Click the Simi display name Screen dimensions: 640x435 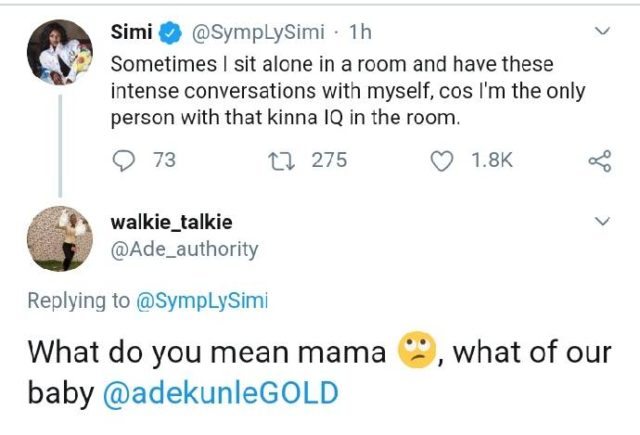pos(131,33)
